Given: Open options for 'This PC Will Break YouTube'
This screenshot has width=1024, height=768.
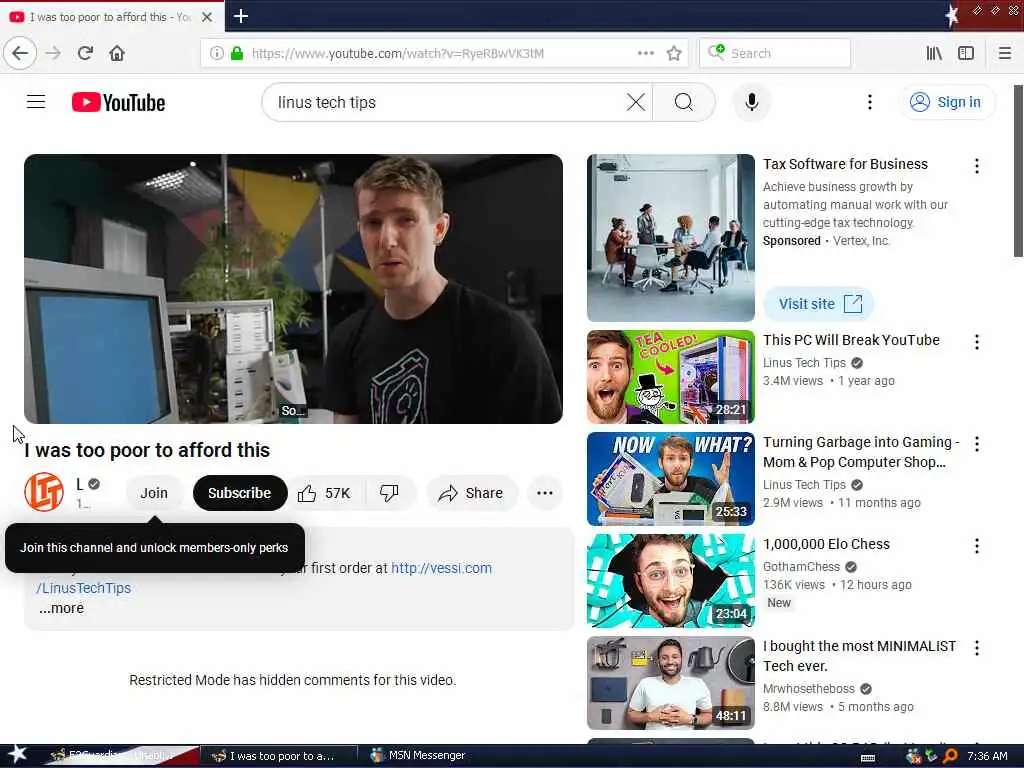Looking at the screenshot, I should 976,342.
